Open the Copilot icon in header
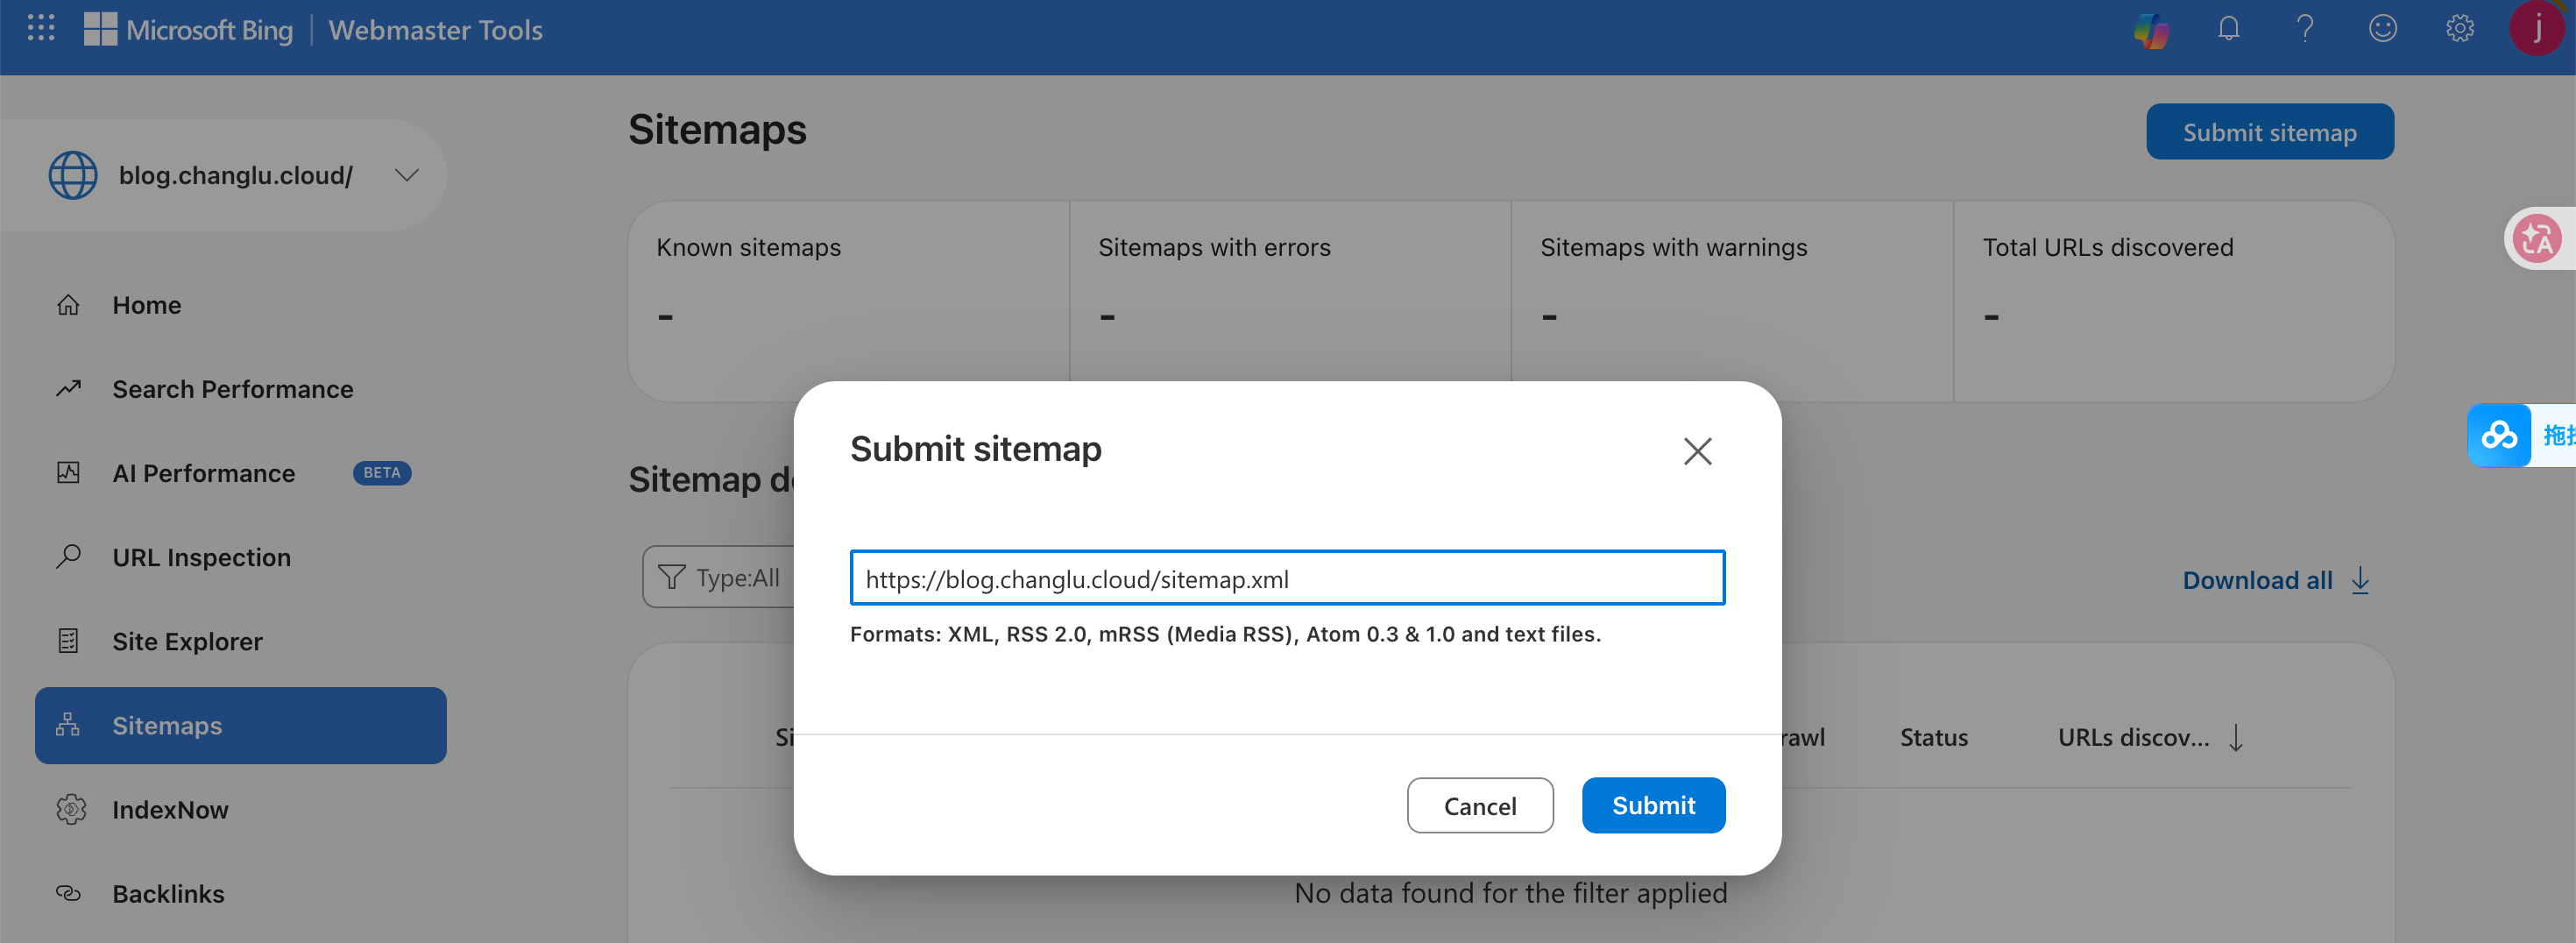 point(2151,29)
